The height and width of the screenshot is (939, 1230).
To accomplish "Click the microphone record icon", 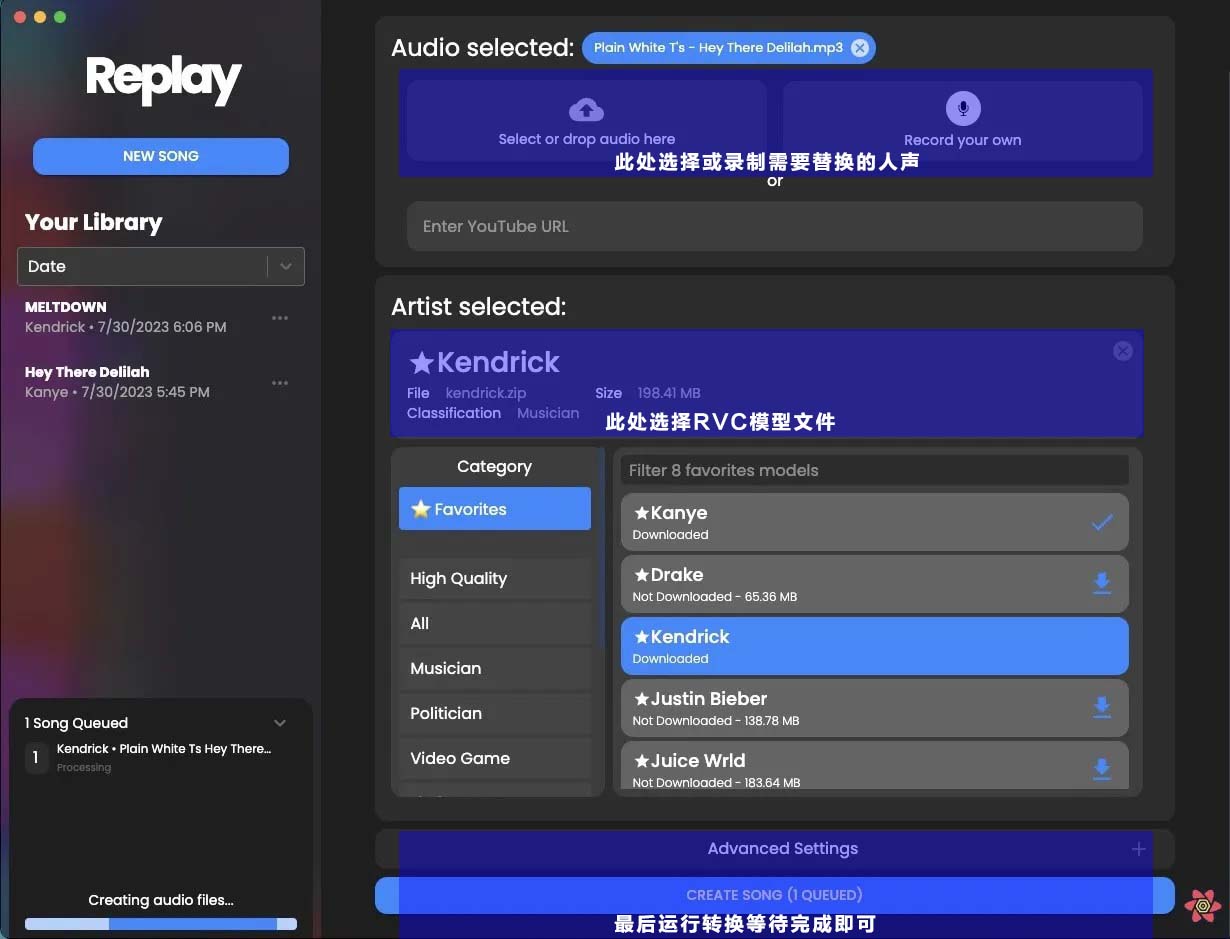I will tap(963, 108).
